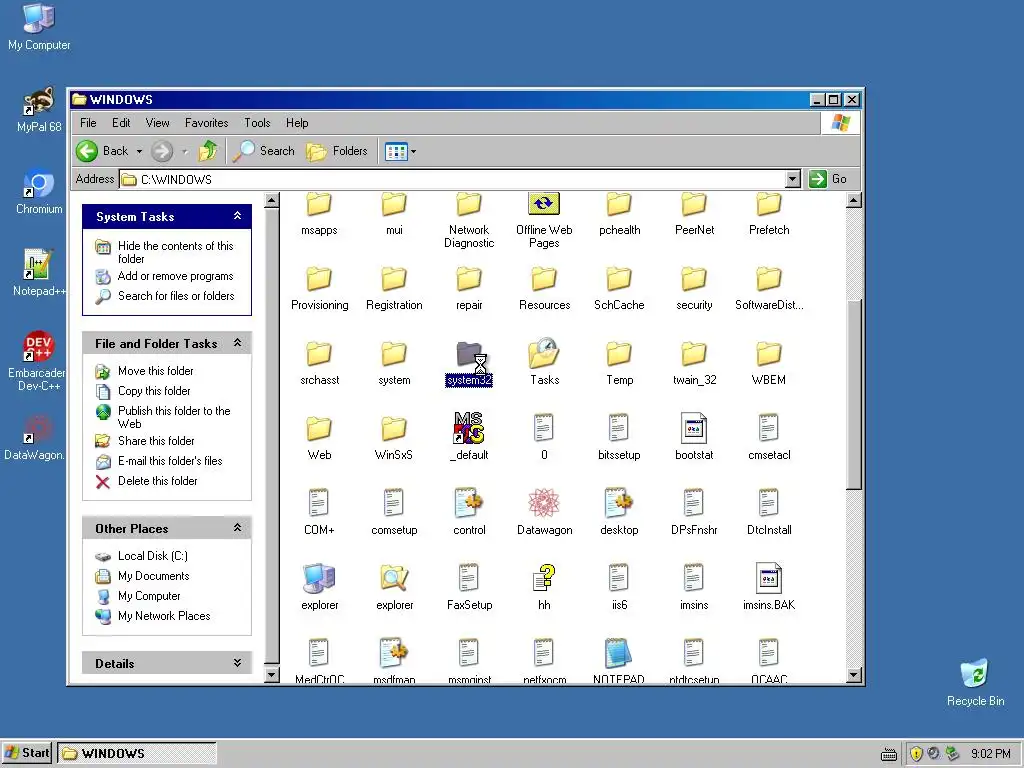Click the Up folder toolbar icon
The width and height of the screenshot is (1024, 768).
[x=208, y=151]
